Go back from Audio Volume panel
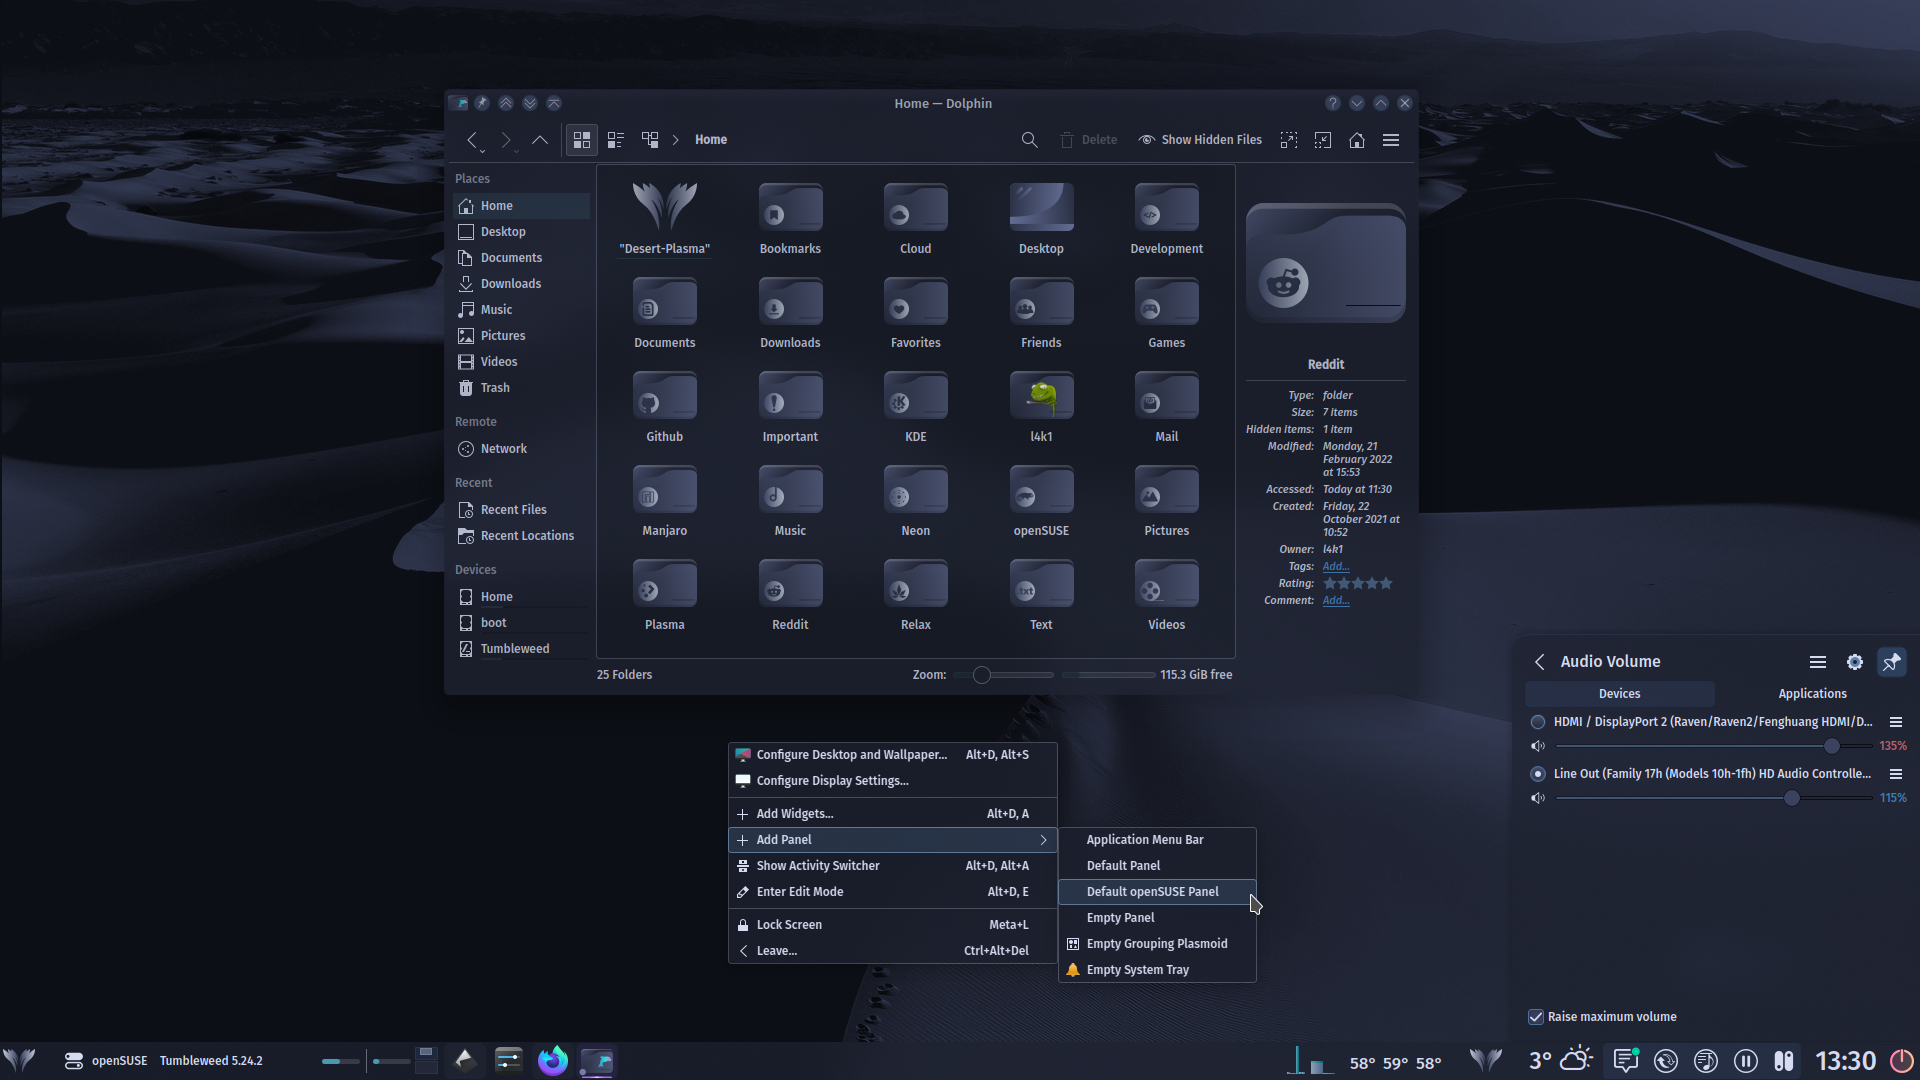This screenshot has width=1920, height=1080. tap(1540, 662)
